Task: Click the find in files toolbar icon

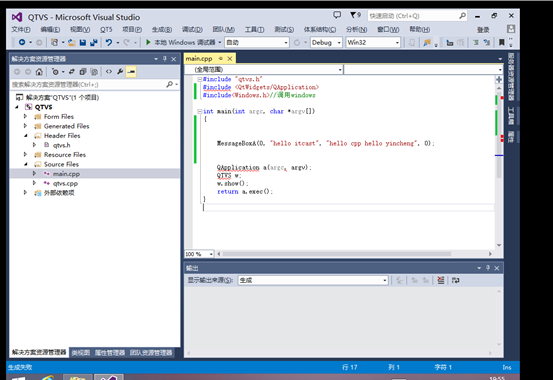Action: pyautogui.click(x=427, y=42)
